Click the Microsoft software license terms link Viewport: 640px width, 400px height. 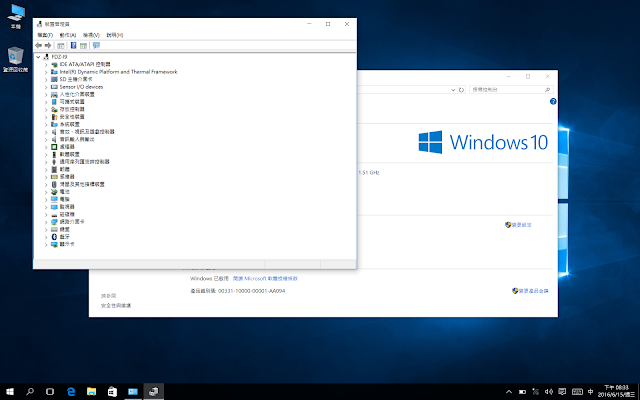pos(265,279)
